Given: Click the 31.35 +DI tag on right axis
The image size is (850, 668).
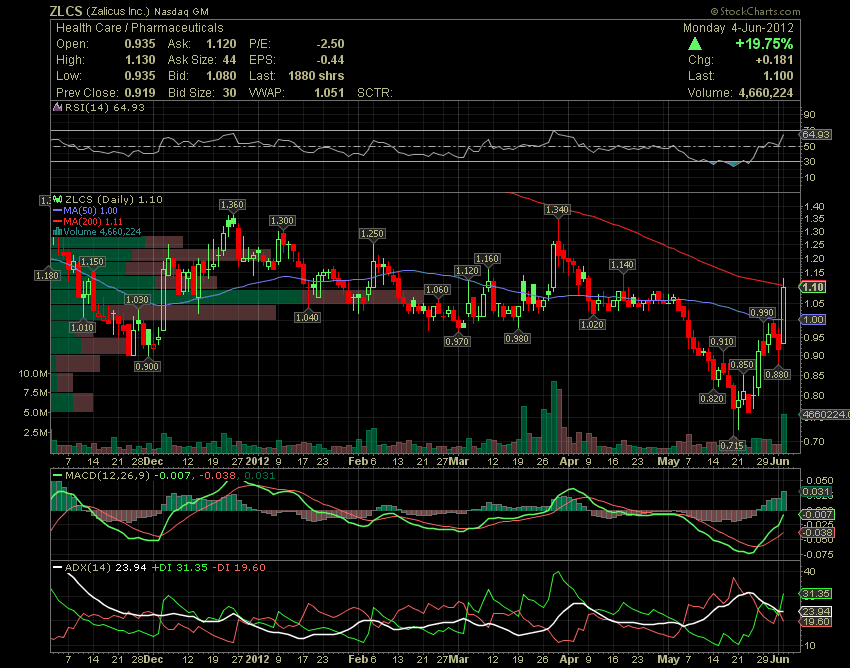Looking at the screenshot, I should 816,594.
